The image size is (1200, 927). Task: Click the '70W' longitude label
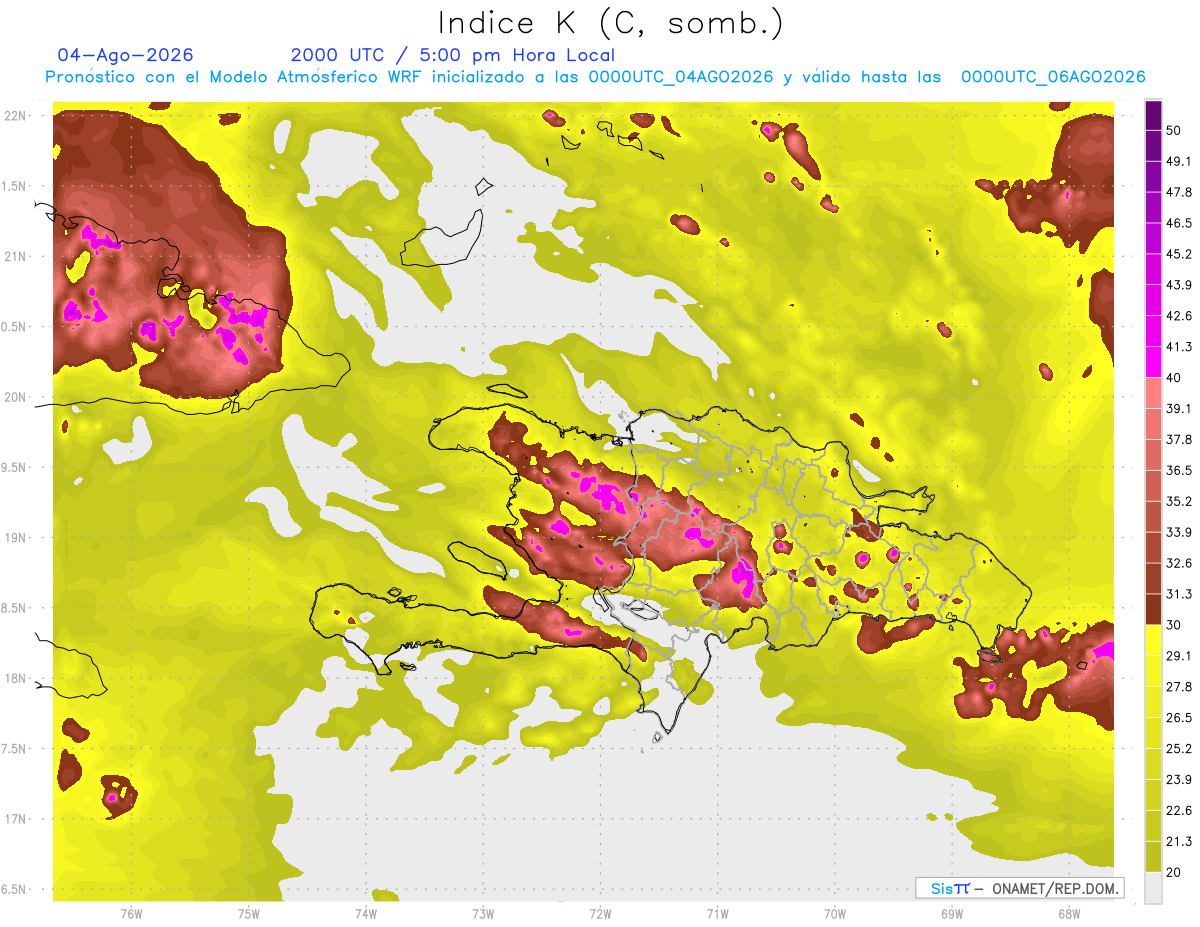pyautogui.click(x=835, y=914)
